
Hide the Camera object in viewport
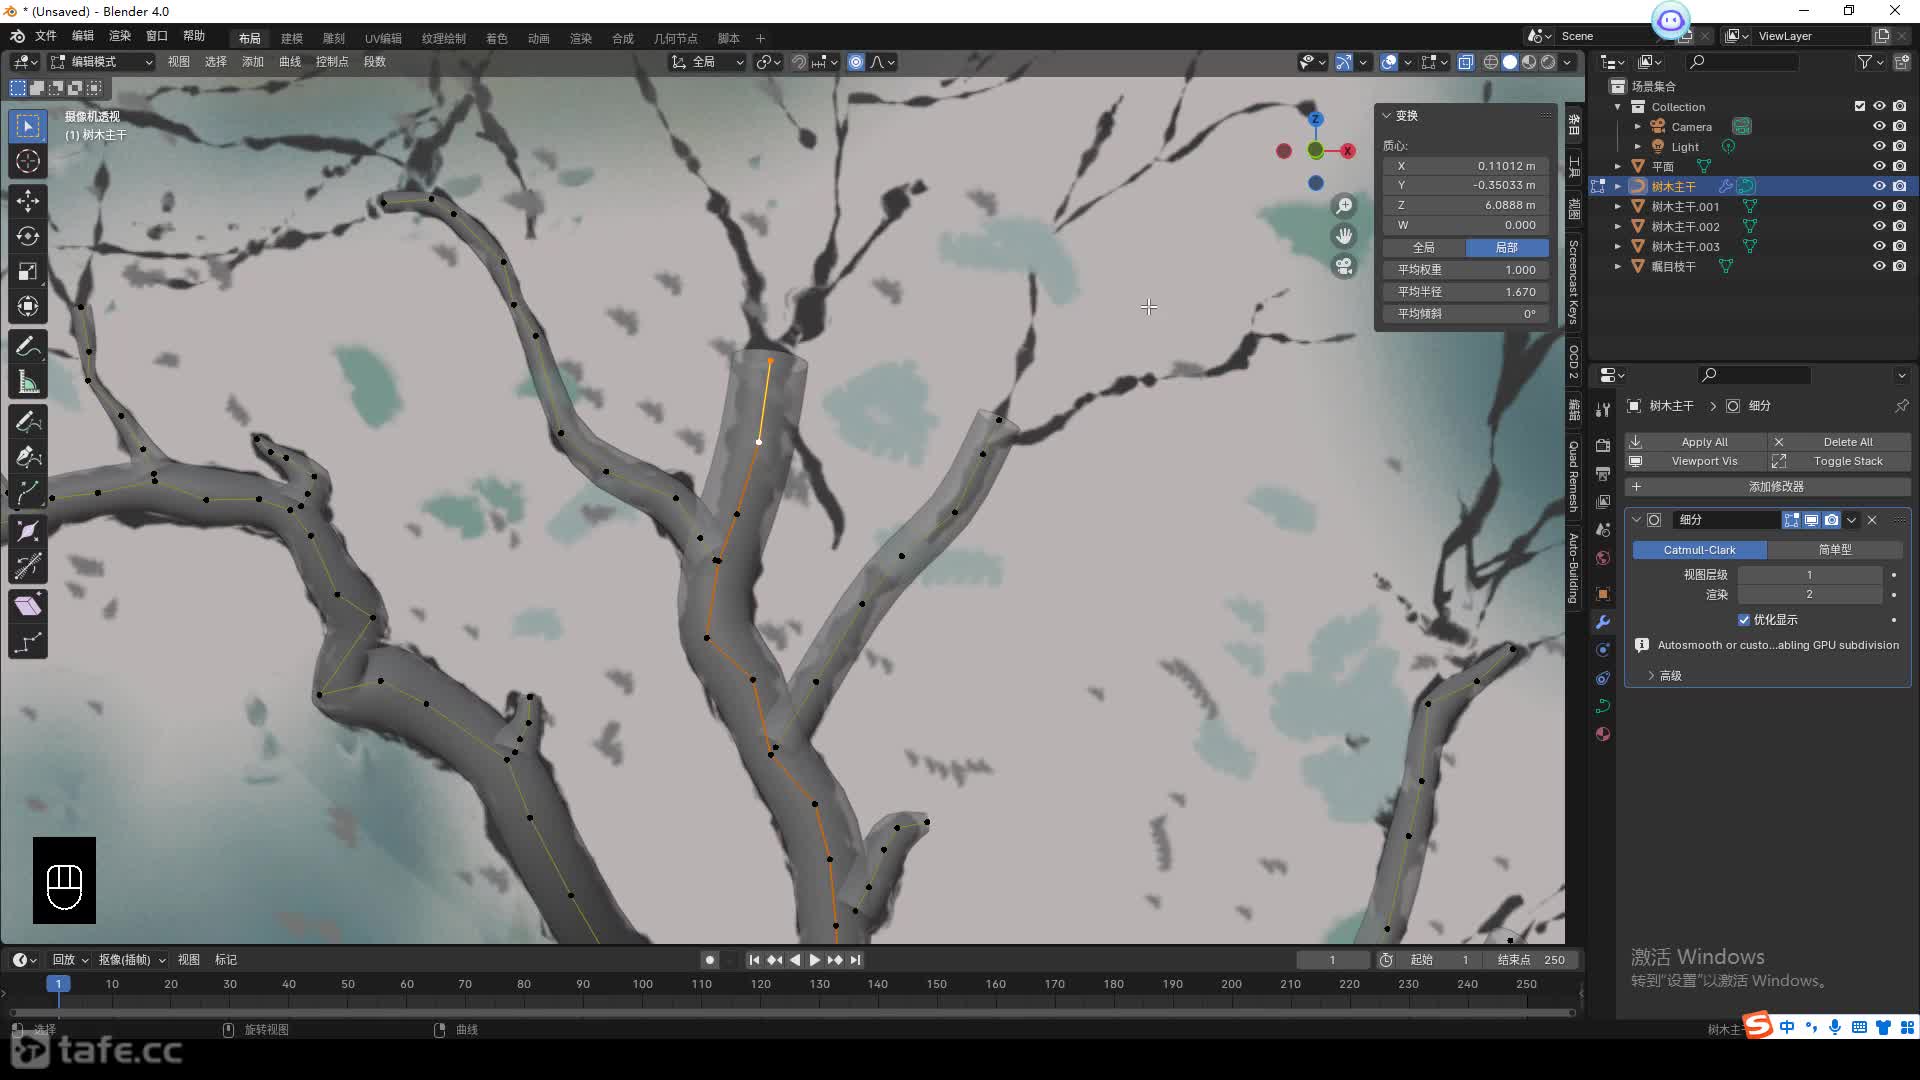tap(1879, 126)
